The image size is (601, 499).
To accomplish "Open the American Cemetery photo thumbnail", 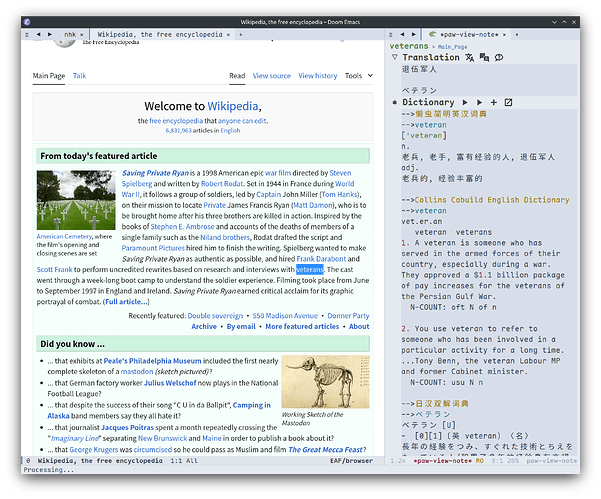I will (76, 200).
